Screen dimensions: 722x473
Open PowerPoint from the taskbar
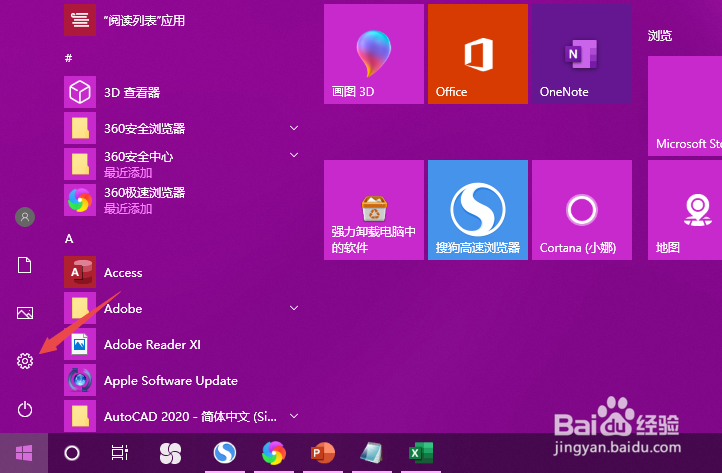tap(323, 453)
